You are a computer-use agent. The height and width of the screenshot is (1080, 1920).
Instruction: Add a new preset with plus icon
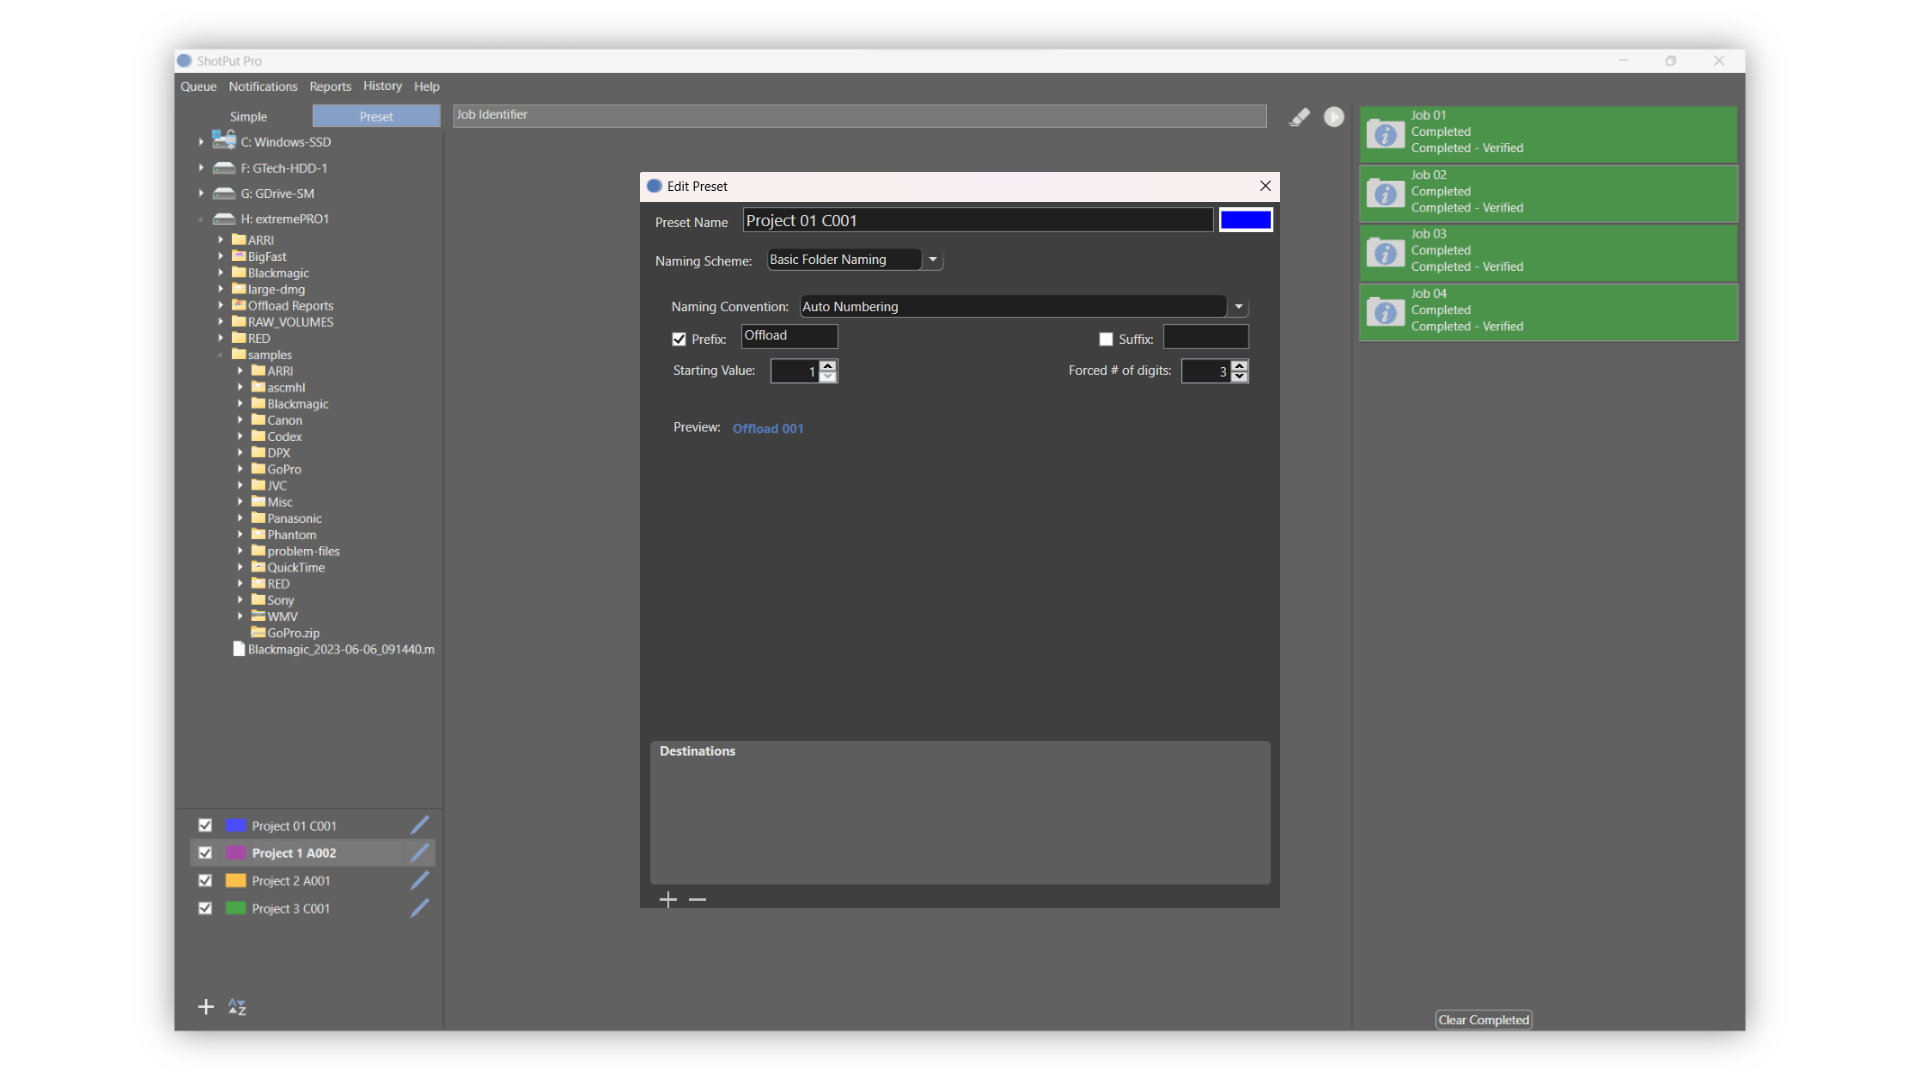click(x=206, y=1007)
